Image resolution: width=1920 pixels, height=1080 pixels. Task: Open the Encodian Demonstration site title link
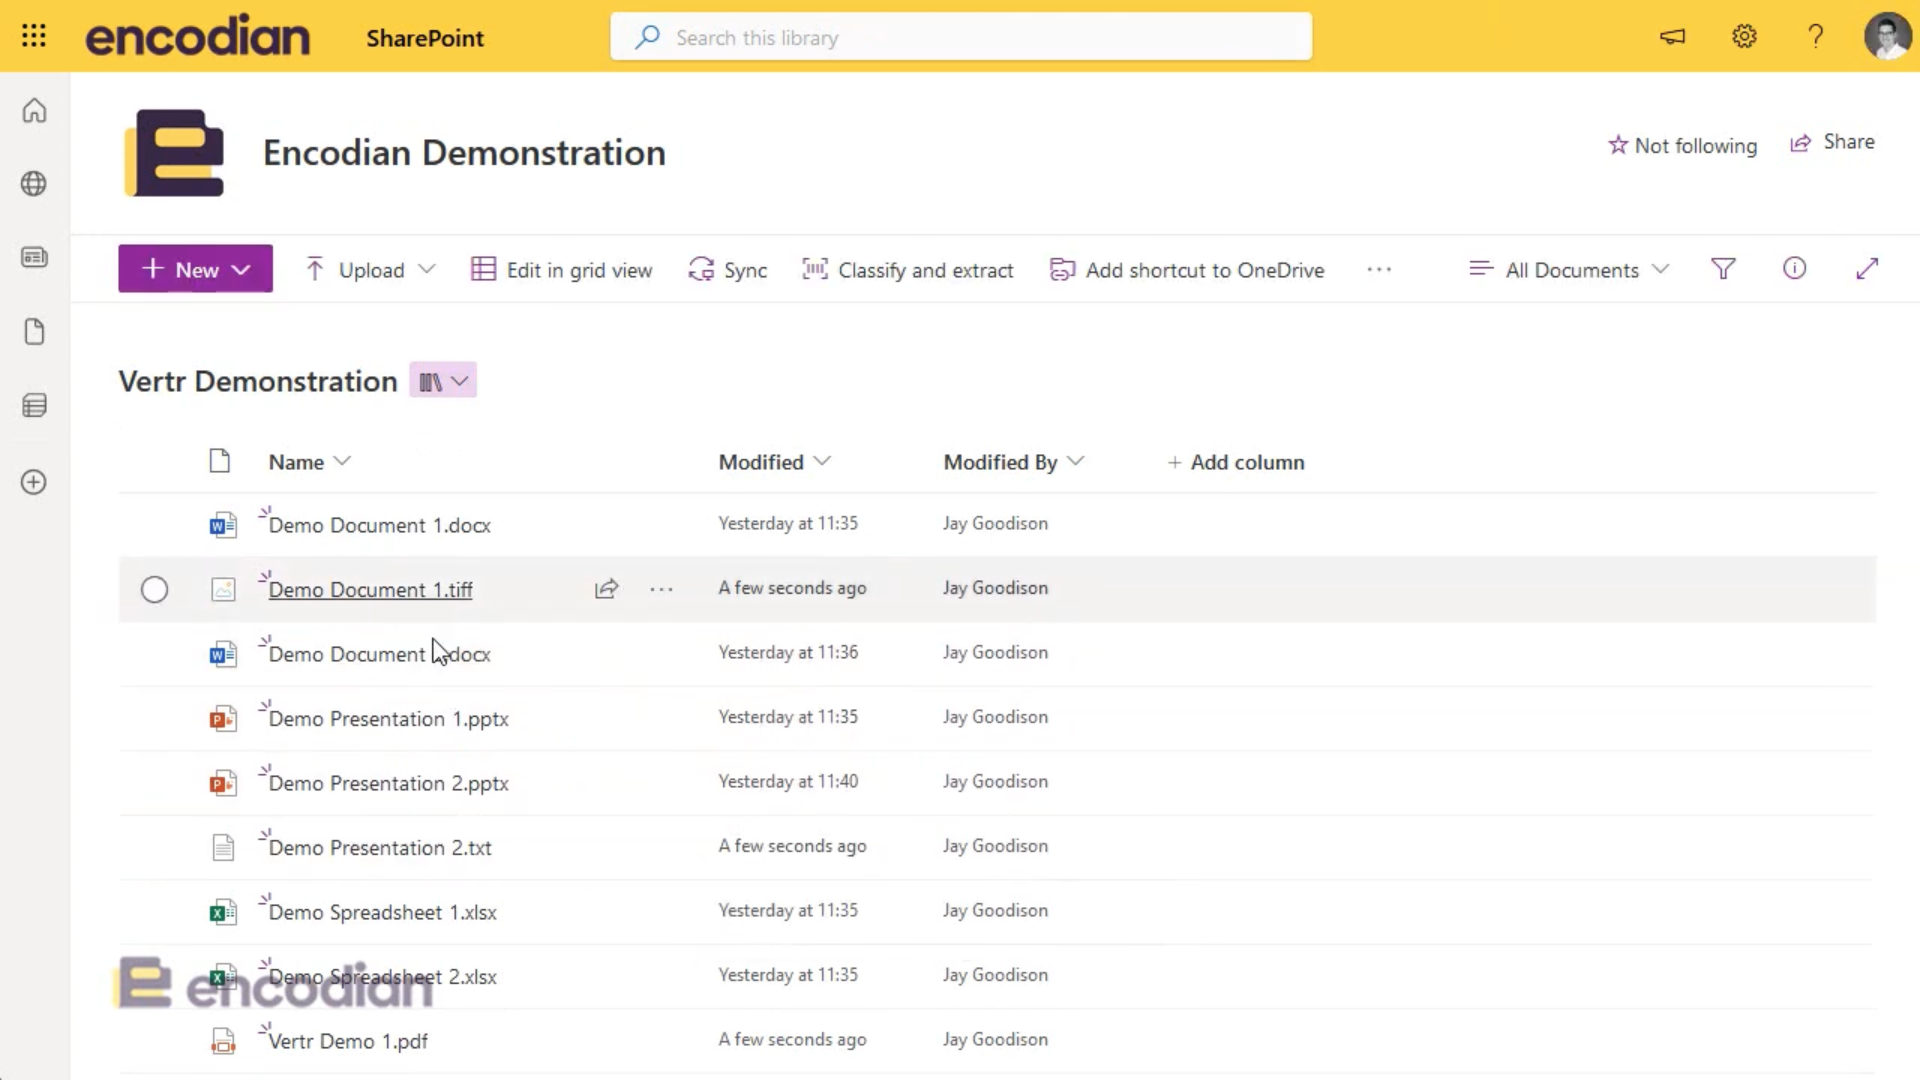(x=464, y=153)
